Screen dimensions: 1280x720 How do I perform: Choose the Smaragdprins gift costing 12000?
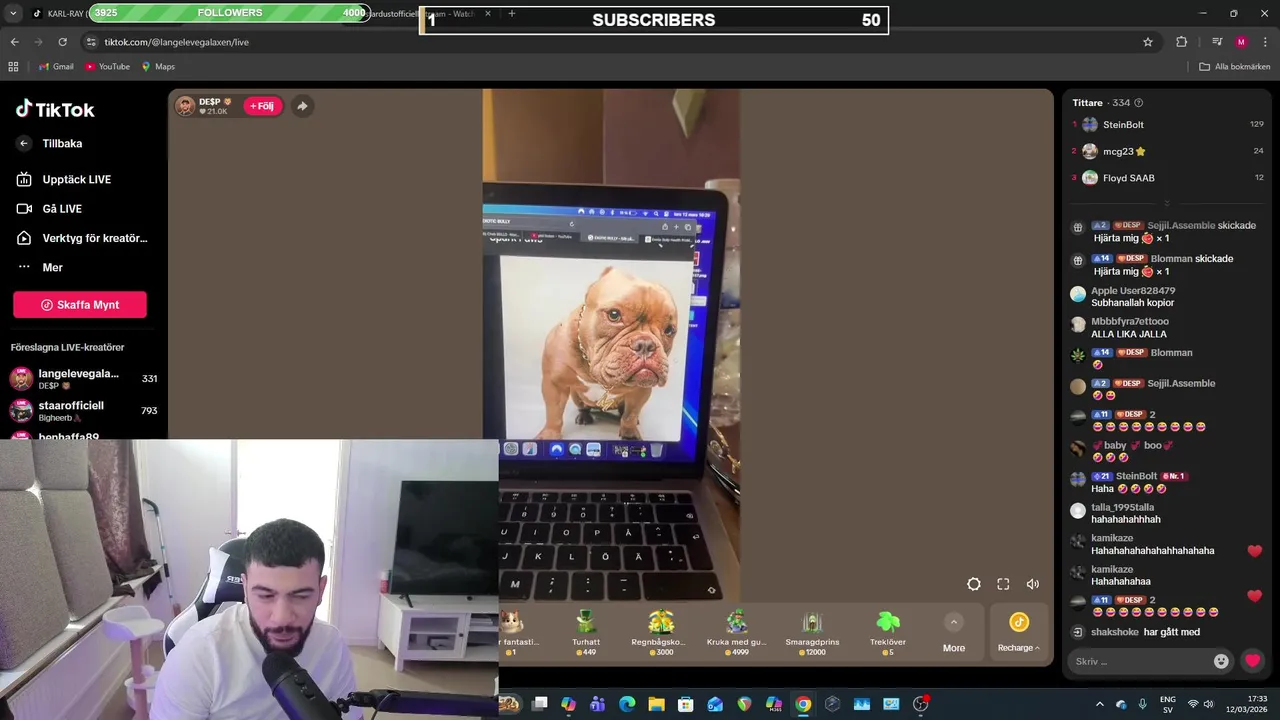pos(812,633)
